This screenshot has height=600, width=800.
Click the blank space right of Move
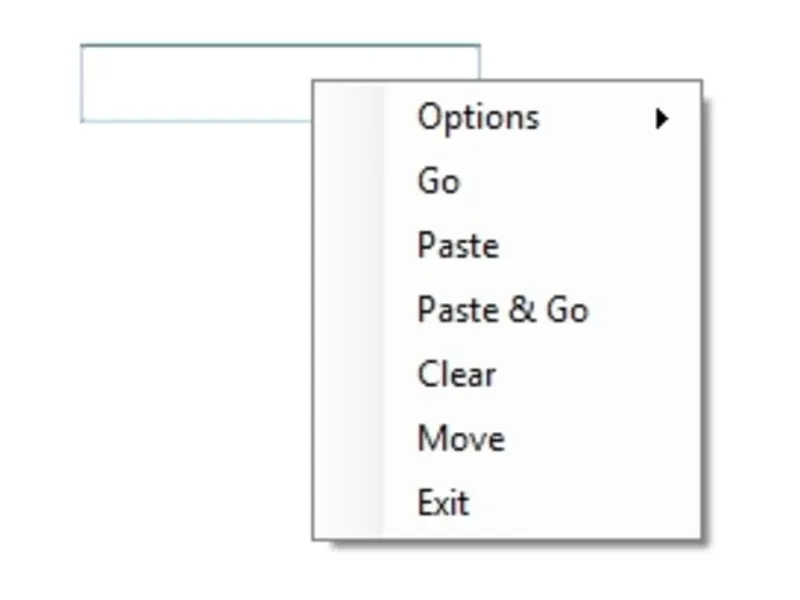click(600, 439)
